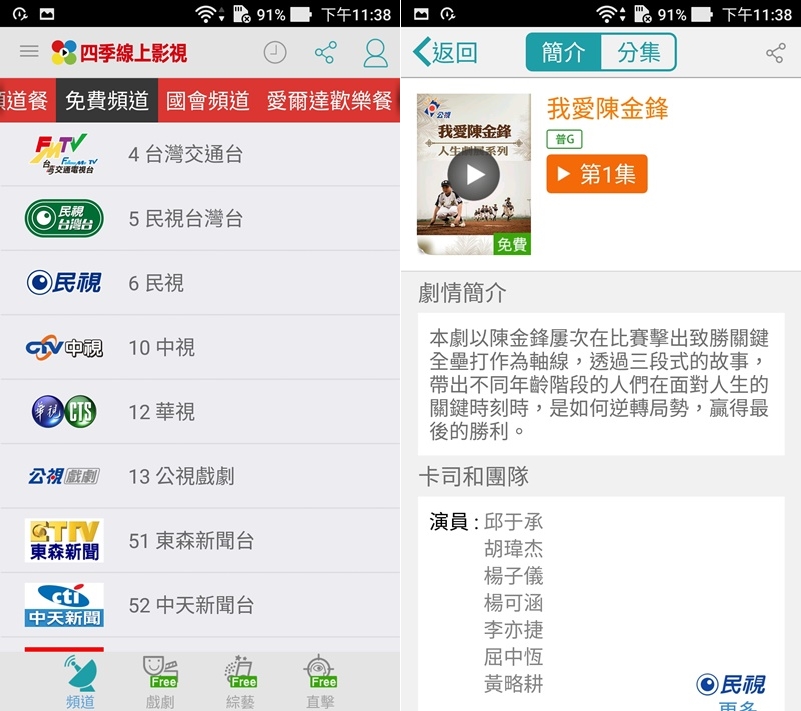
Task: Open channel 52 中天新聞台
Action: coord(200,605)
